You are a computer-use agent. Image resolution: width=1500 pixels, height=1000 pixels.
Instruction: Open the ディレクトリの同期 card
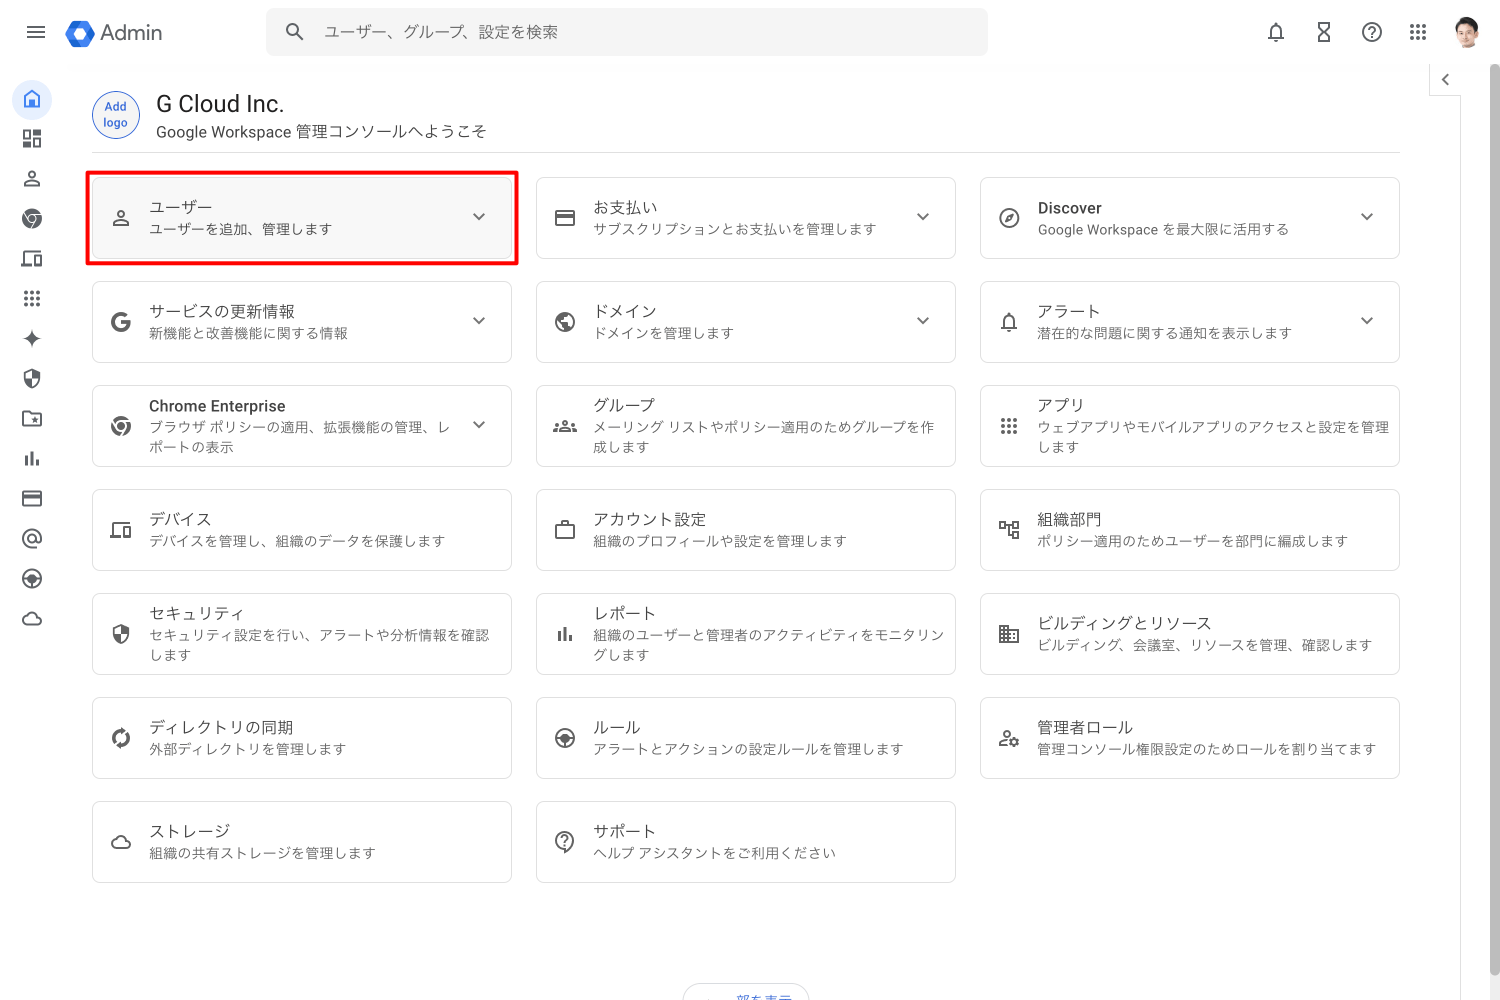302,738
